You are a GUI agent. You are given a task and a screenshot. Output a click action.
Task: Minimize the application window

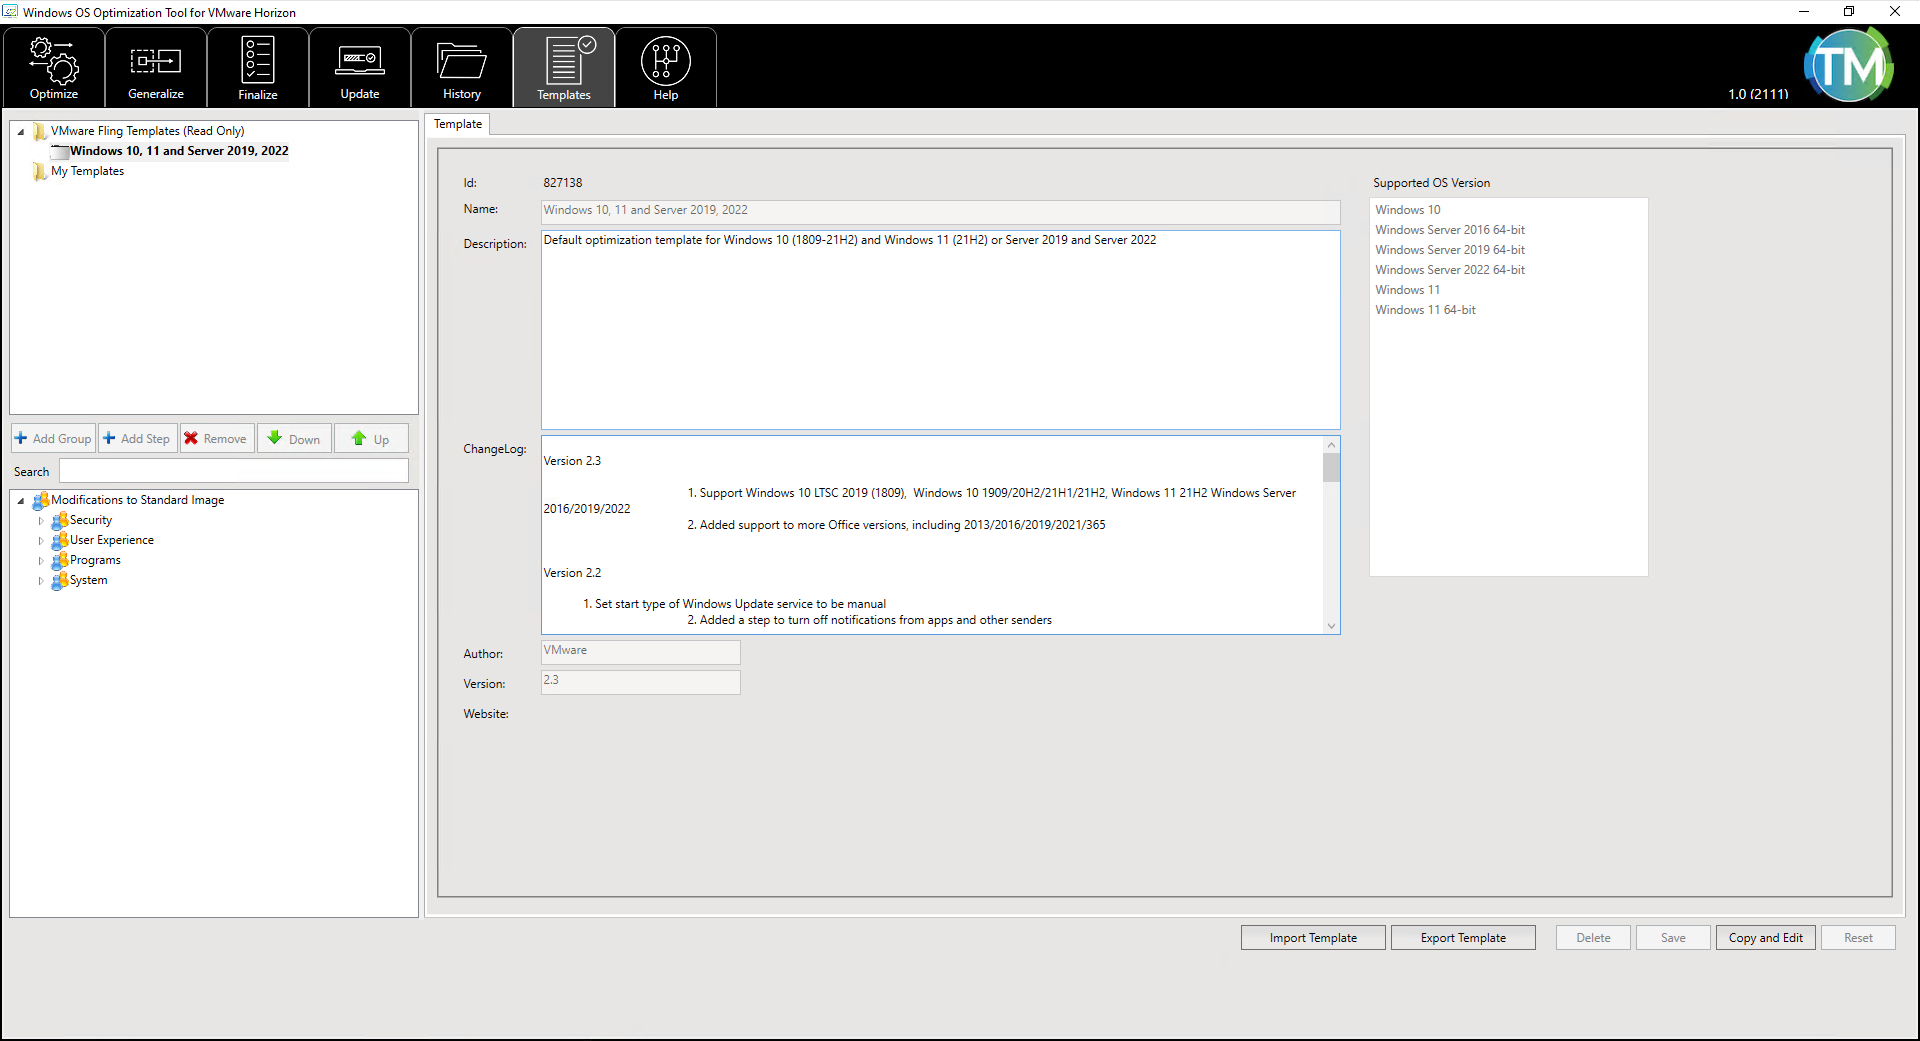point(1804,12)
